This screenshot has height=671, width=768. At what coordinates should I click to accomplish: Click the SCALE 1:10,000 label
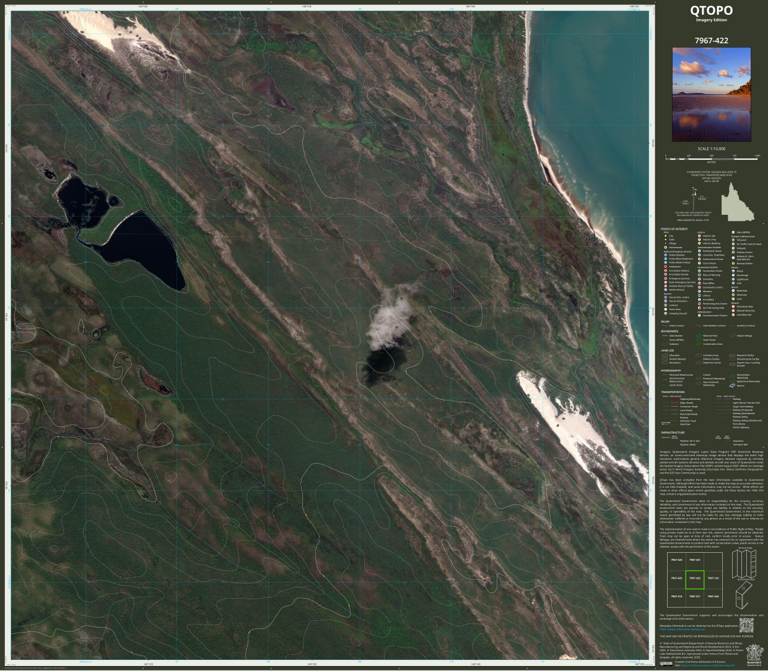[x=711, y=148]
